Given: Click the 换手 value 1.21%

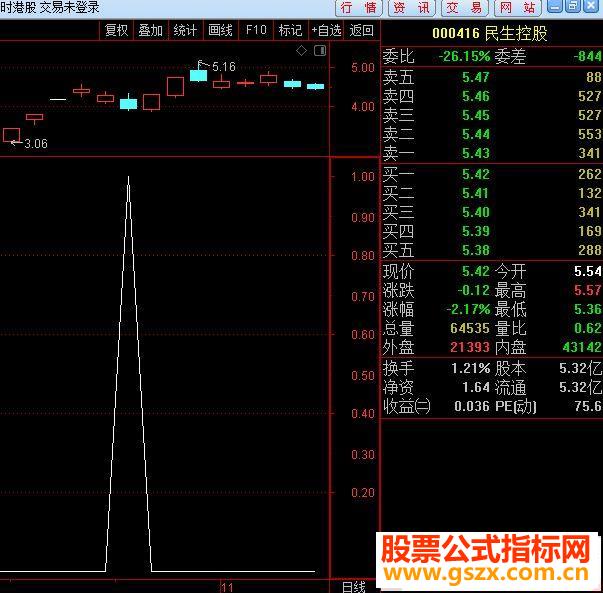Looking at the screenshot, I should point(471,368).
